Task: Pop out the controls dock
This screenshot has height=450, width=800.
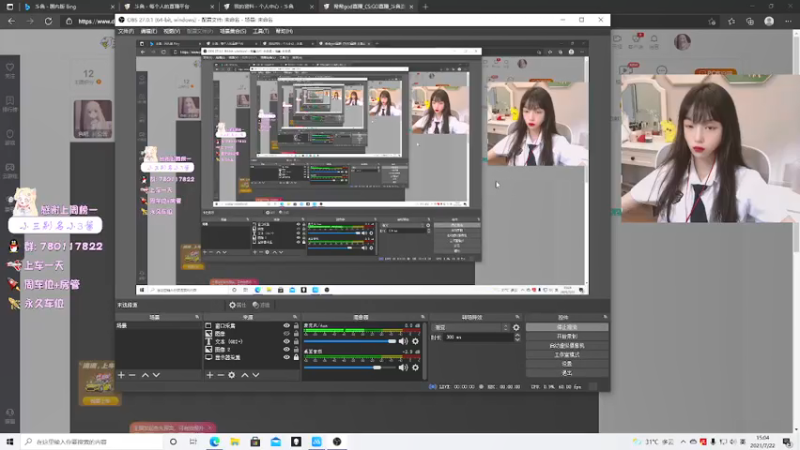Action: (x=605, y=317)
